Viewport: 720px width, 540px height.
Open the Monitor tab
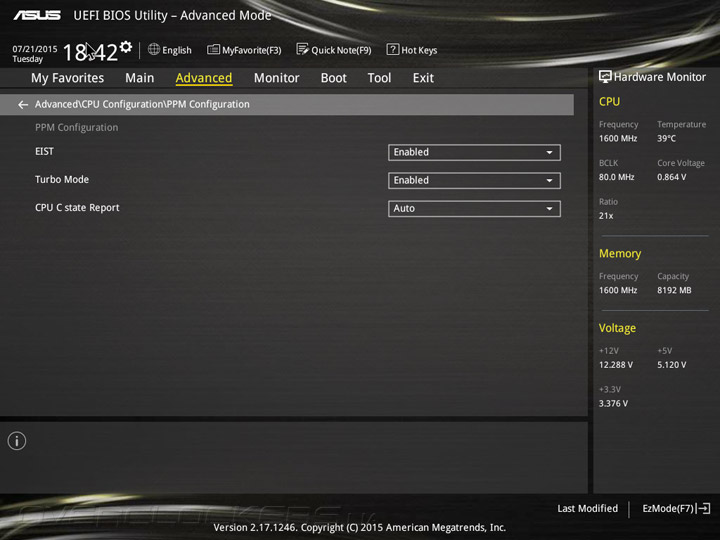click(x=276, y=78)
